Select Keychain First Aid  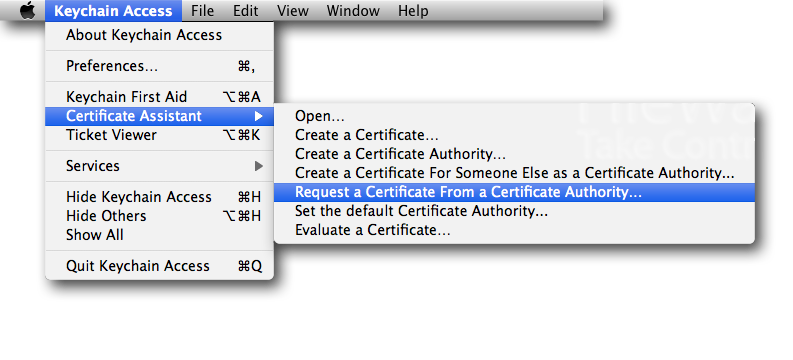tap(159, 97)
